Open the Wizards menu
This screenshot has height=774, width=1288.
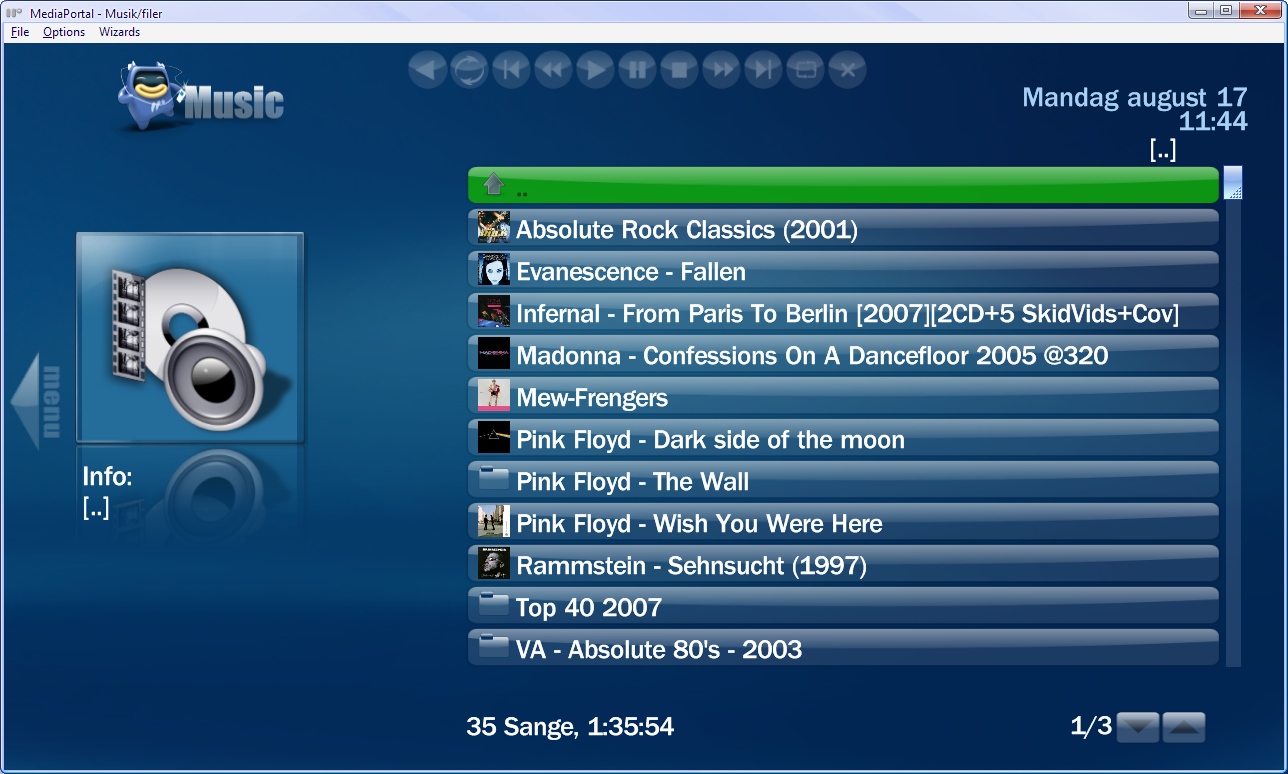(x=119, y=32)
